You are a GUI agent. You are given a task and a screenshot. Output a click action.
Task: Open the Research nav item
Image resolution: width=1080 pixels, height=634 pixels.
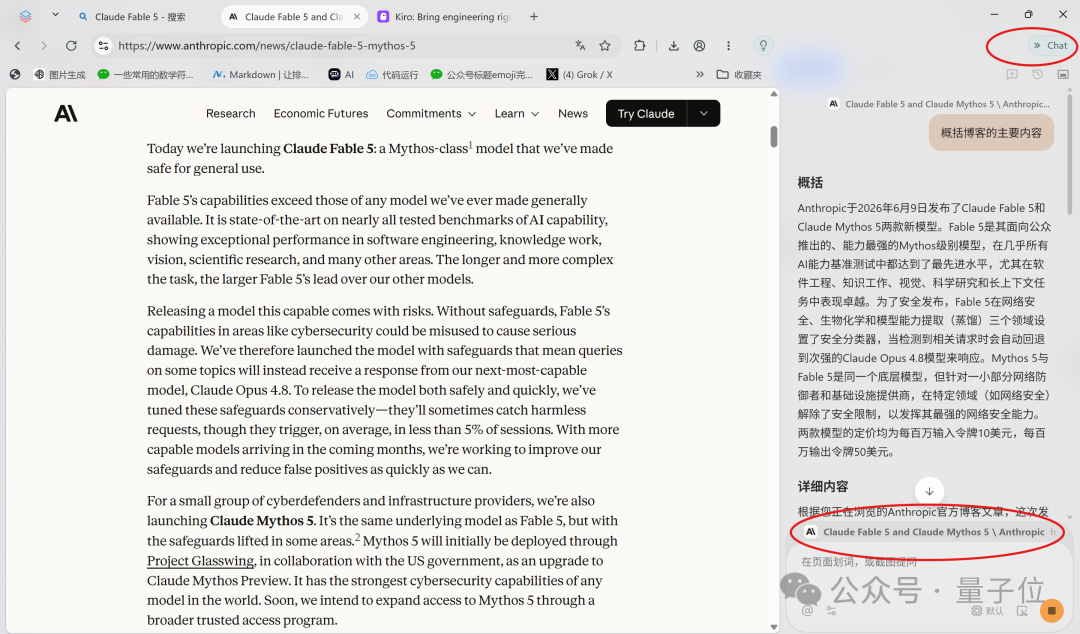coord(231,114)
